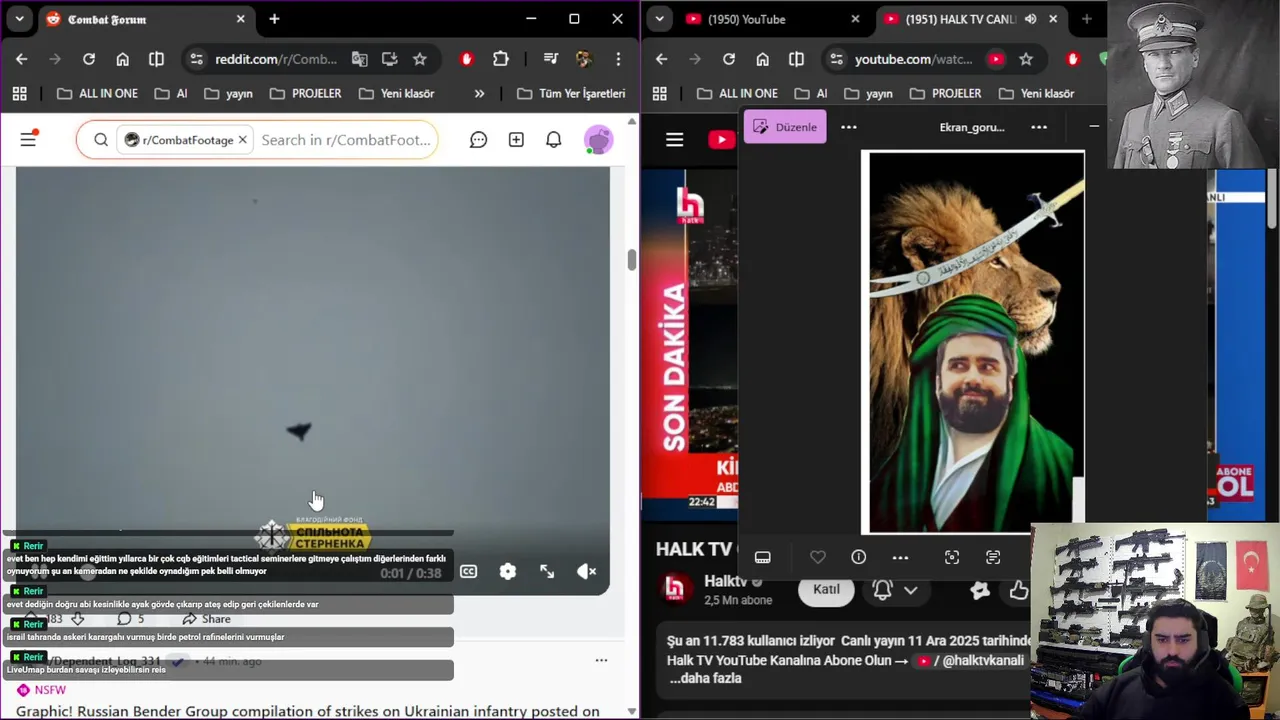This screenshot has width=1280, height=720.
Task: Reload the Reddit page
Action: (x=89, y=59)
